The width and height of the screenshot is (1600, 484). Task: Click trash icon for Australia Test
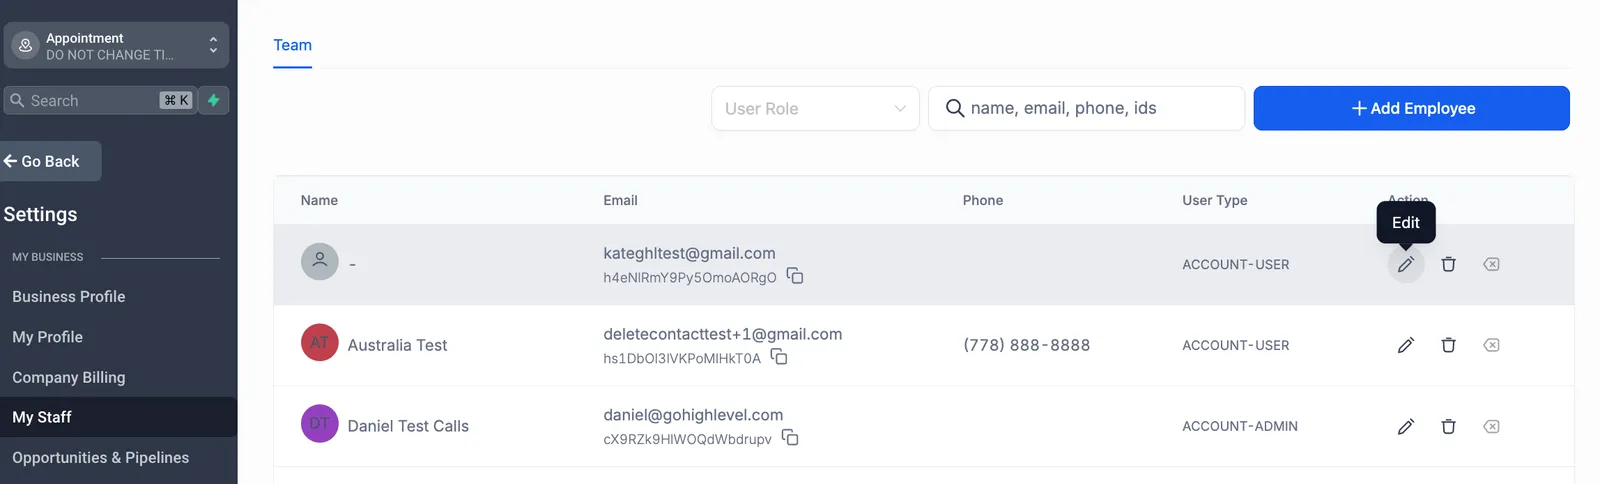point(1448,345)
